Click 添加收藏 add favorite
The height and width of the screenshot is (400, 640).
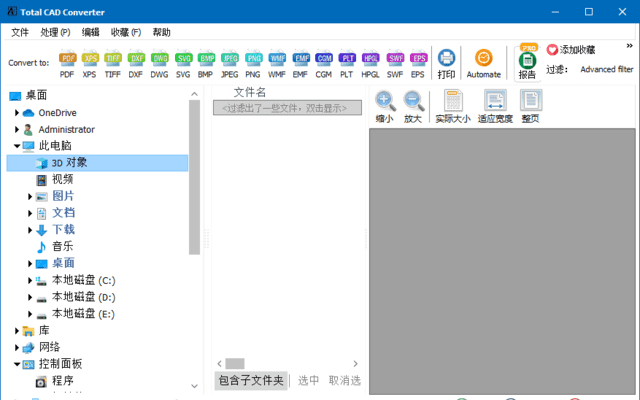[570, 50]
